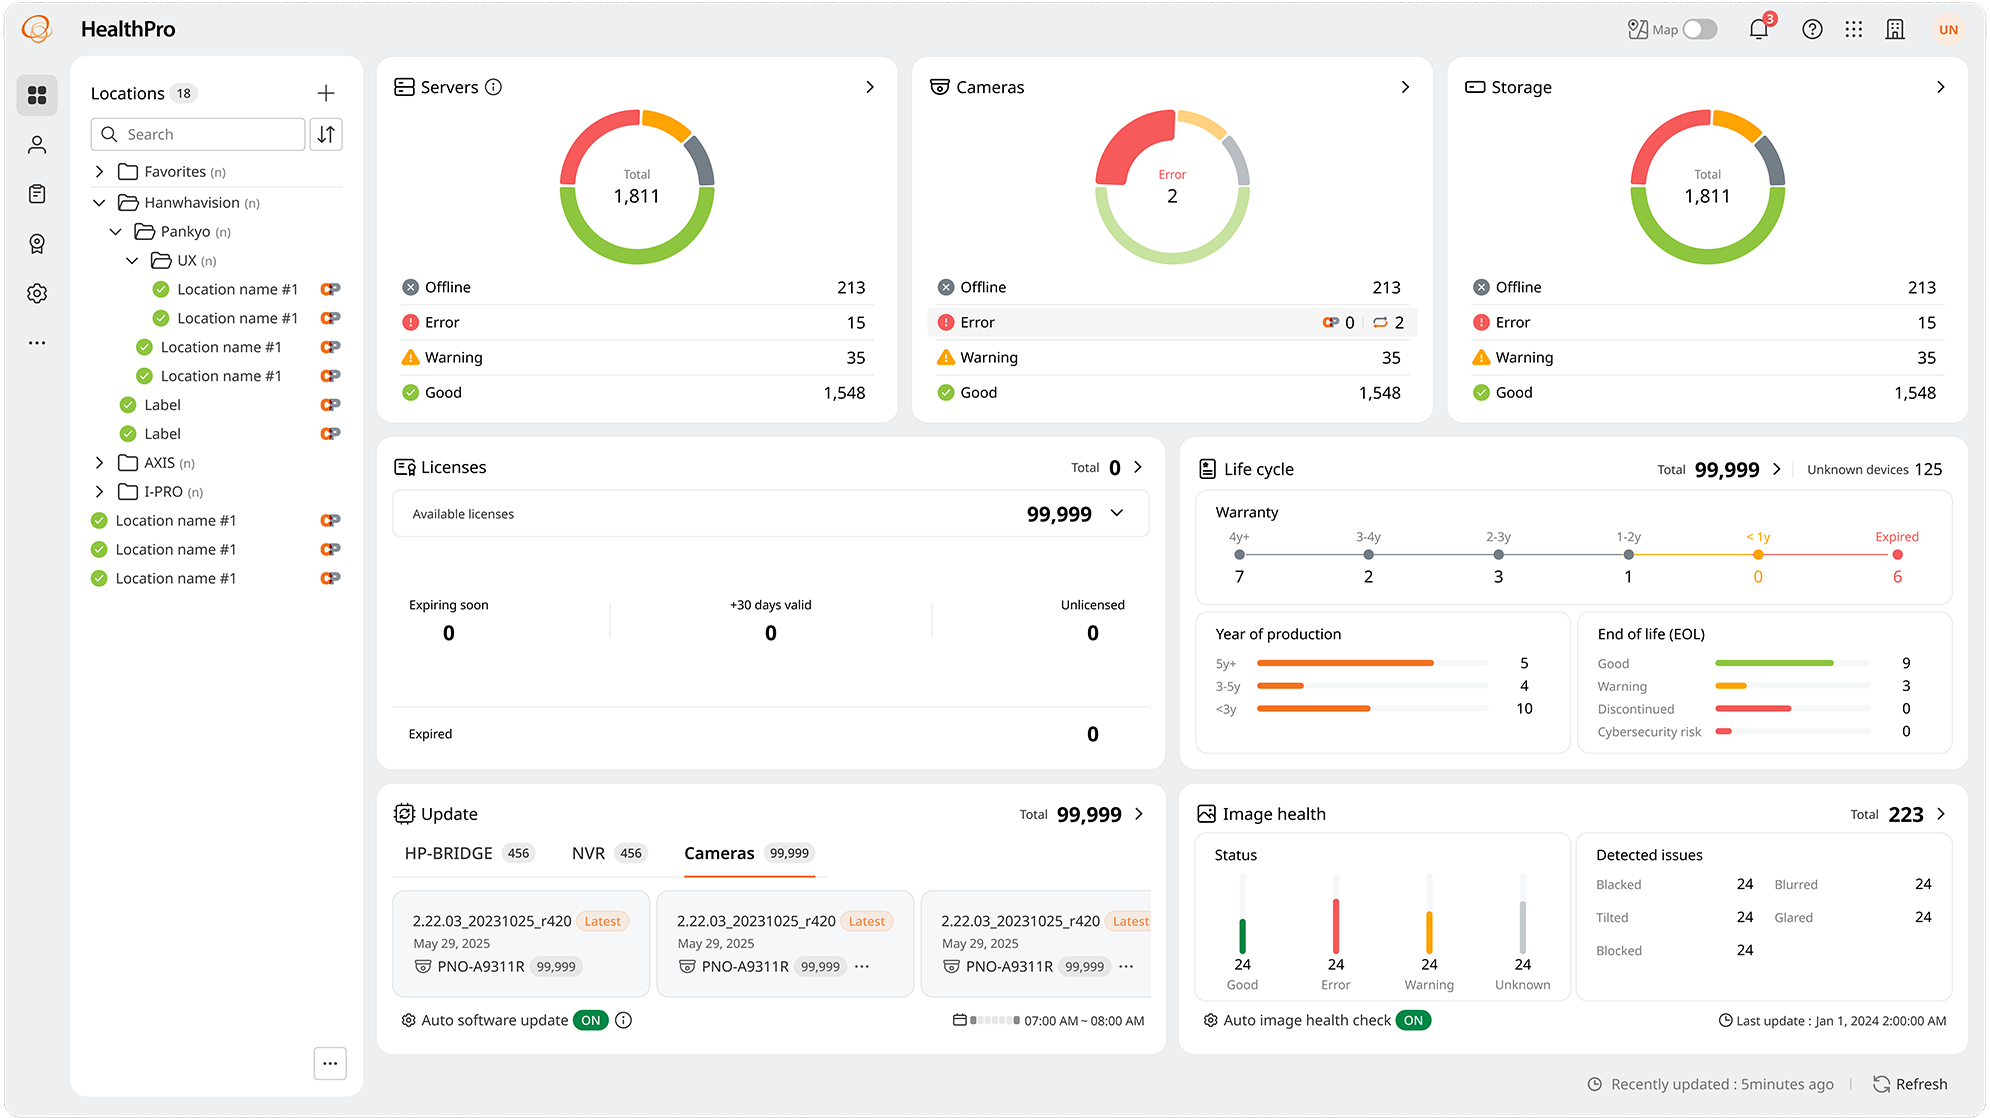1990x1118 pixels.
Task: Select the Cameras tab in Update
Action: coord(749,853)
